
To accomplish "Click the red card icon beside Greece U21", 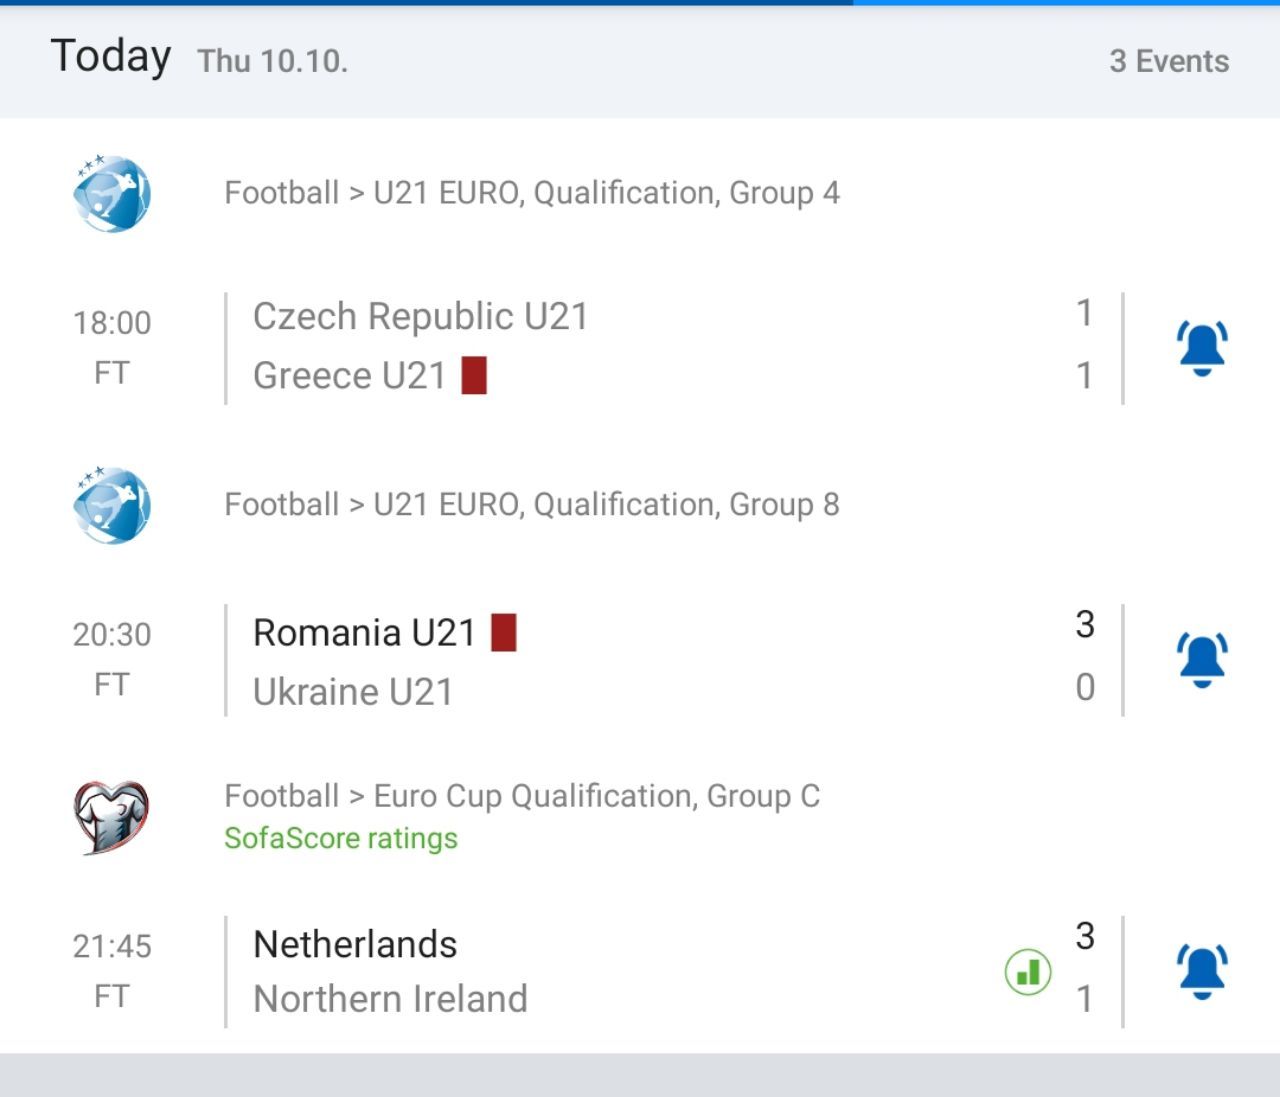I will click(474, 376).
